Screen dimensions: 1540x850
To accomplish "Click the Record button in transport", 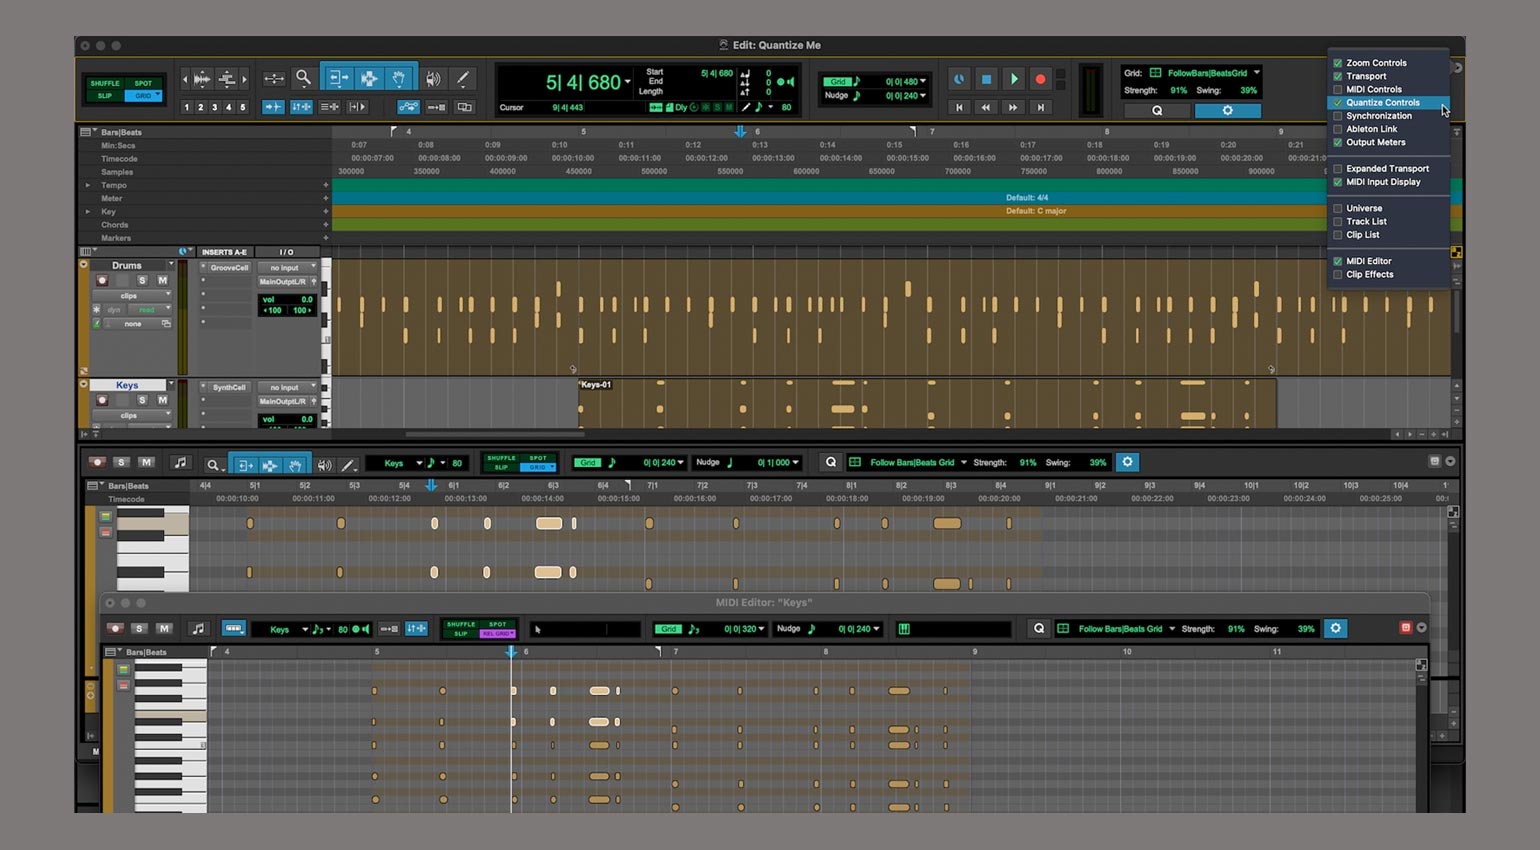I will [x=1040, y=79].
